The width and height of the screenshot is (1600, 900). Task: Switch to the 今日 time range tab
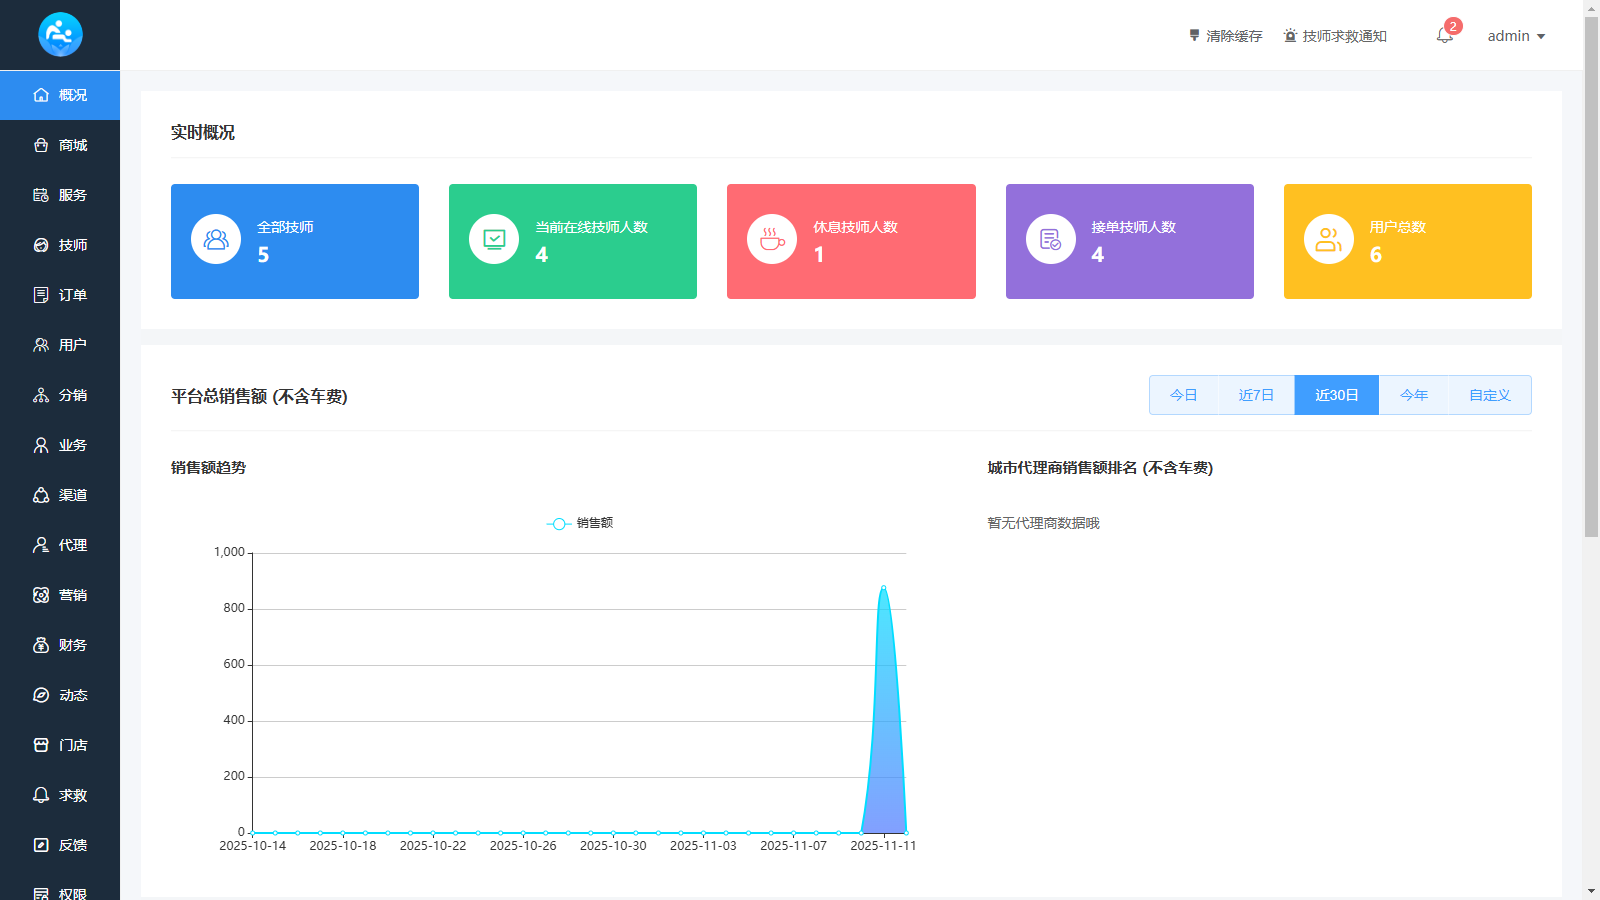(x=1183, y=395)
